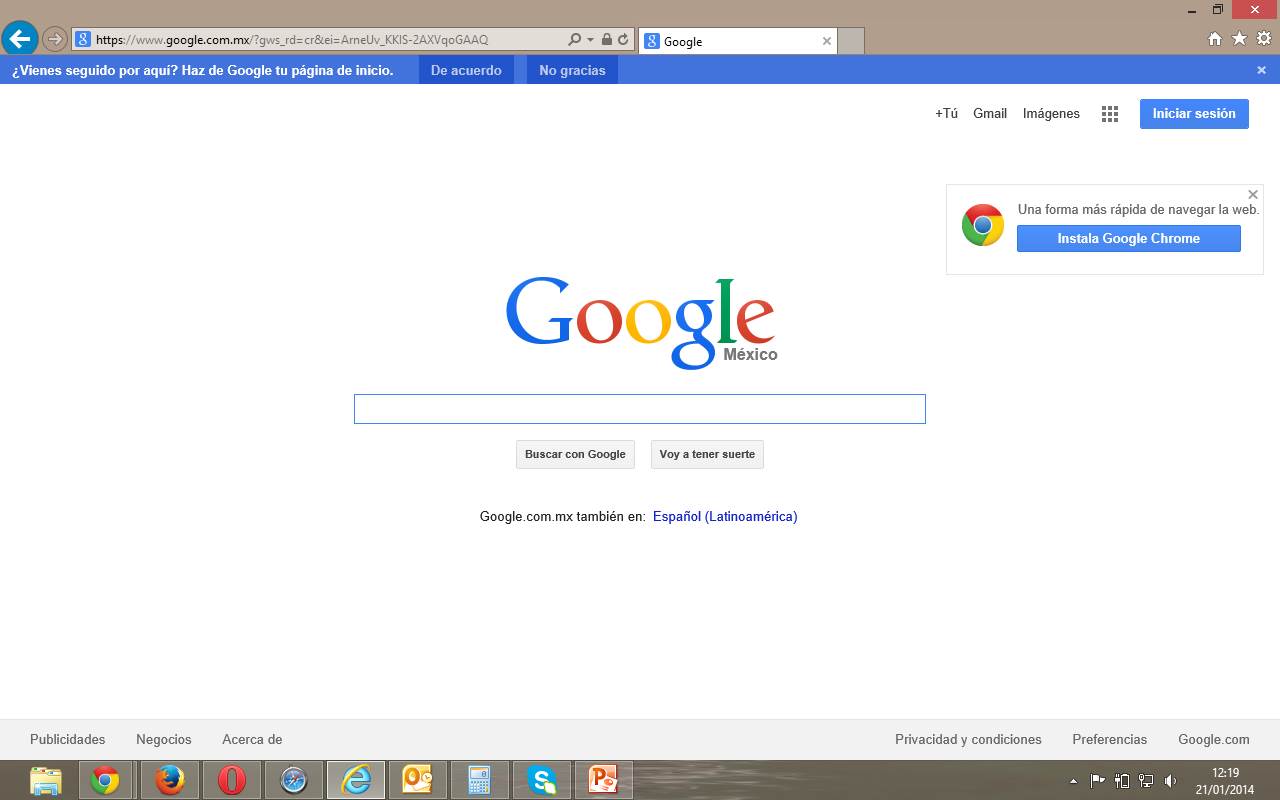Open the +Tú link
Viewport: 1280px width, 800px height.
[x=946, y=113]
